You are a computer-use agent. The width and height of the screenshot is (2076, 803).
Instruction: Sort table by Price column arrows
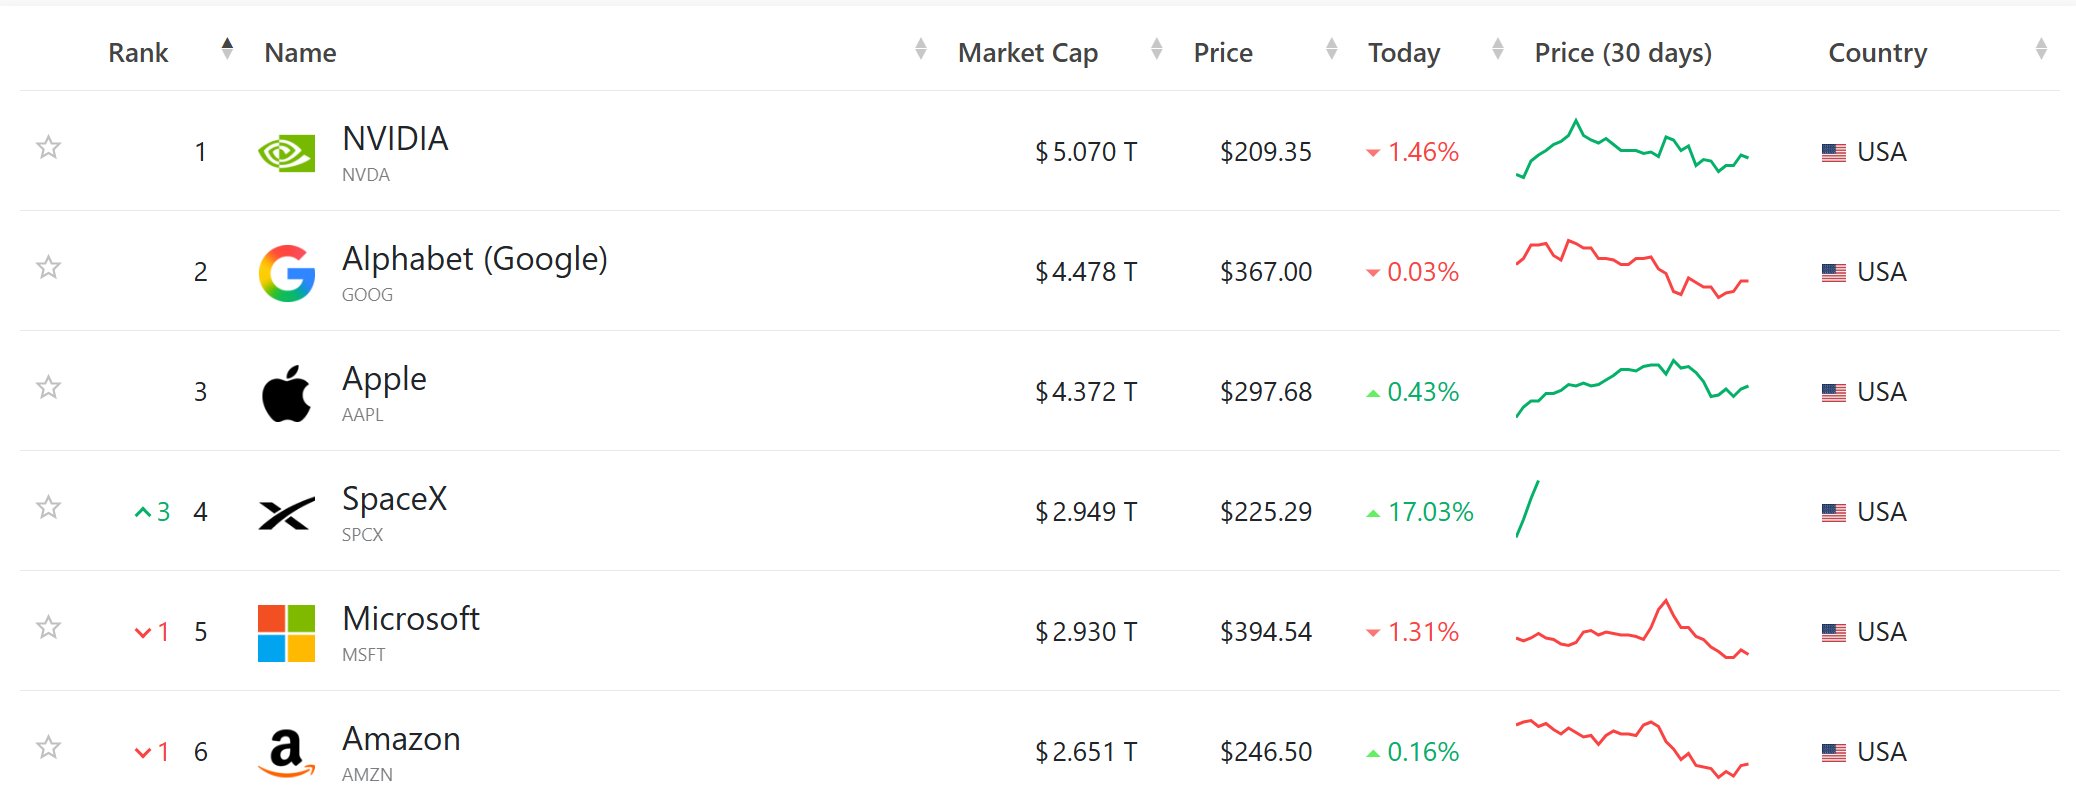point(1331,48)
